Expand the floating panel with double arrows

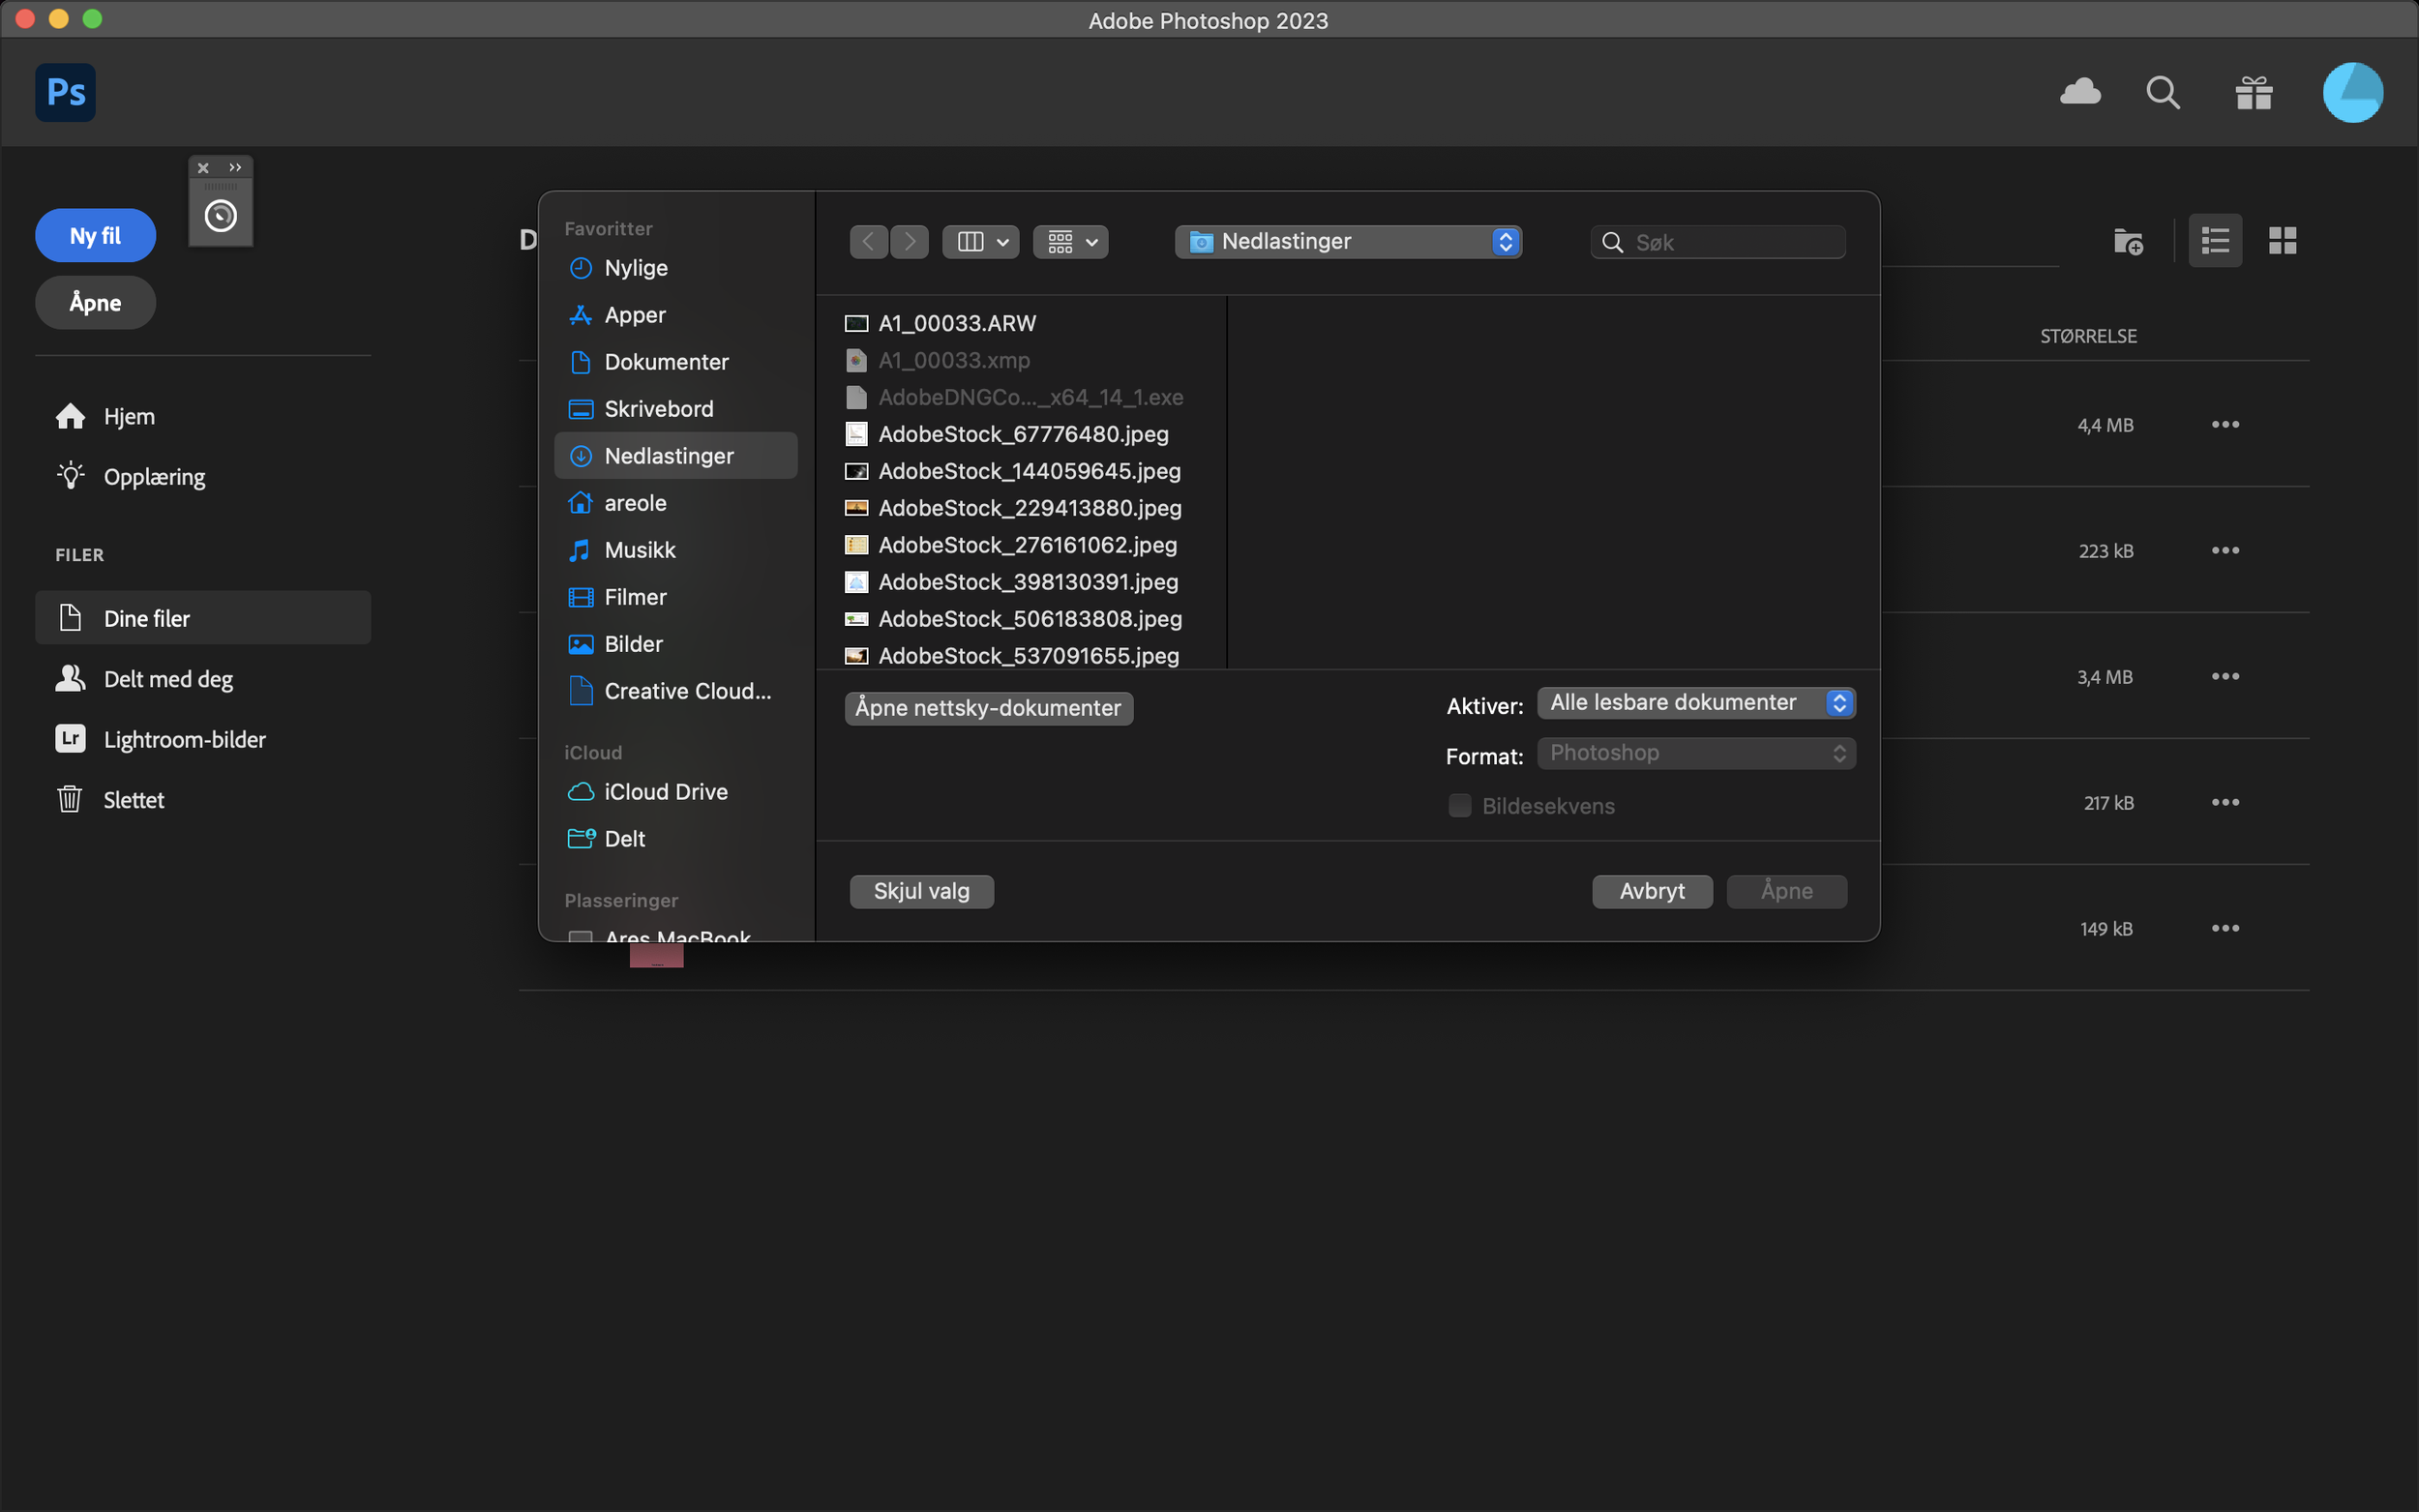pos(235,168)
